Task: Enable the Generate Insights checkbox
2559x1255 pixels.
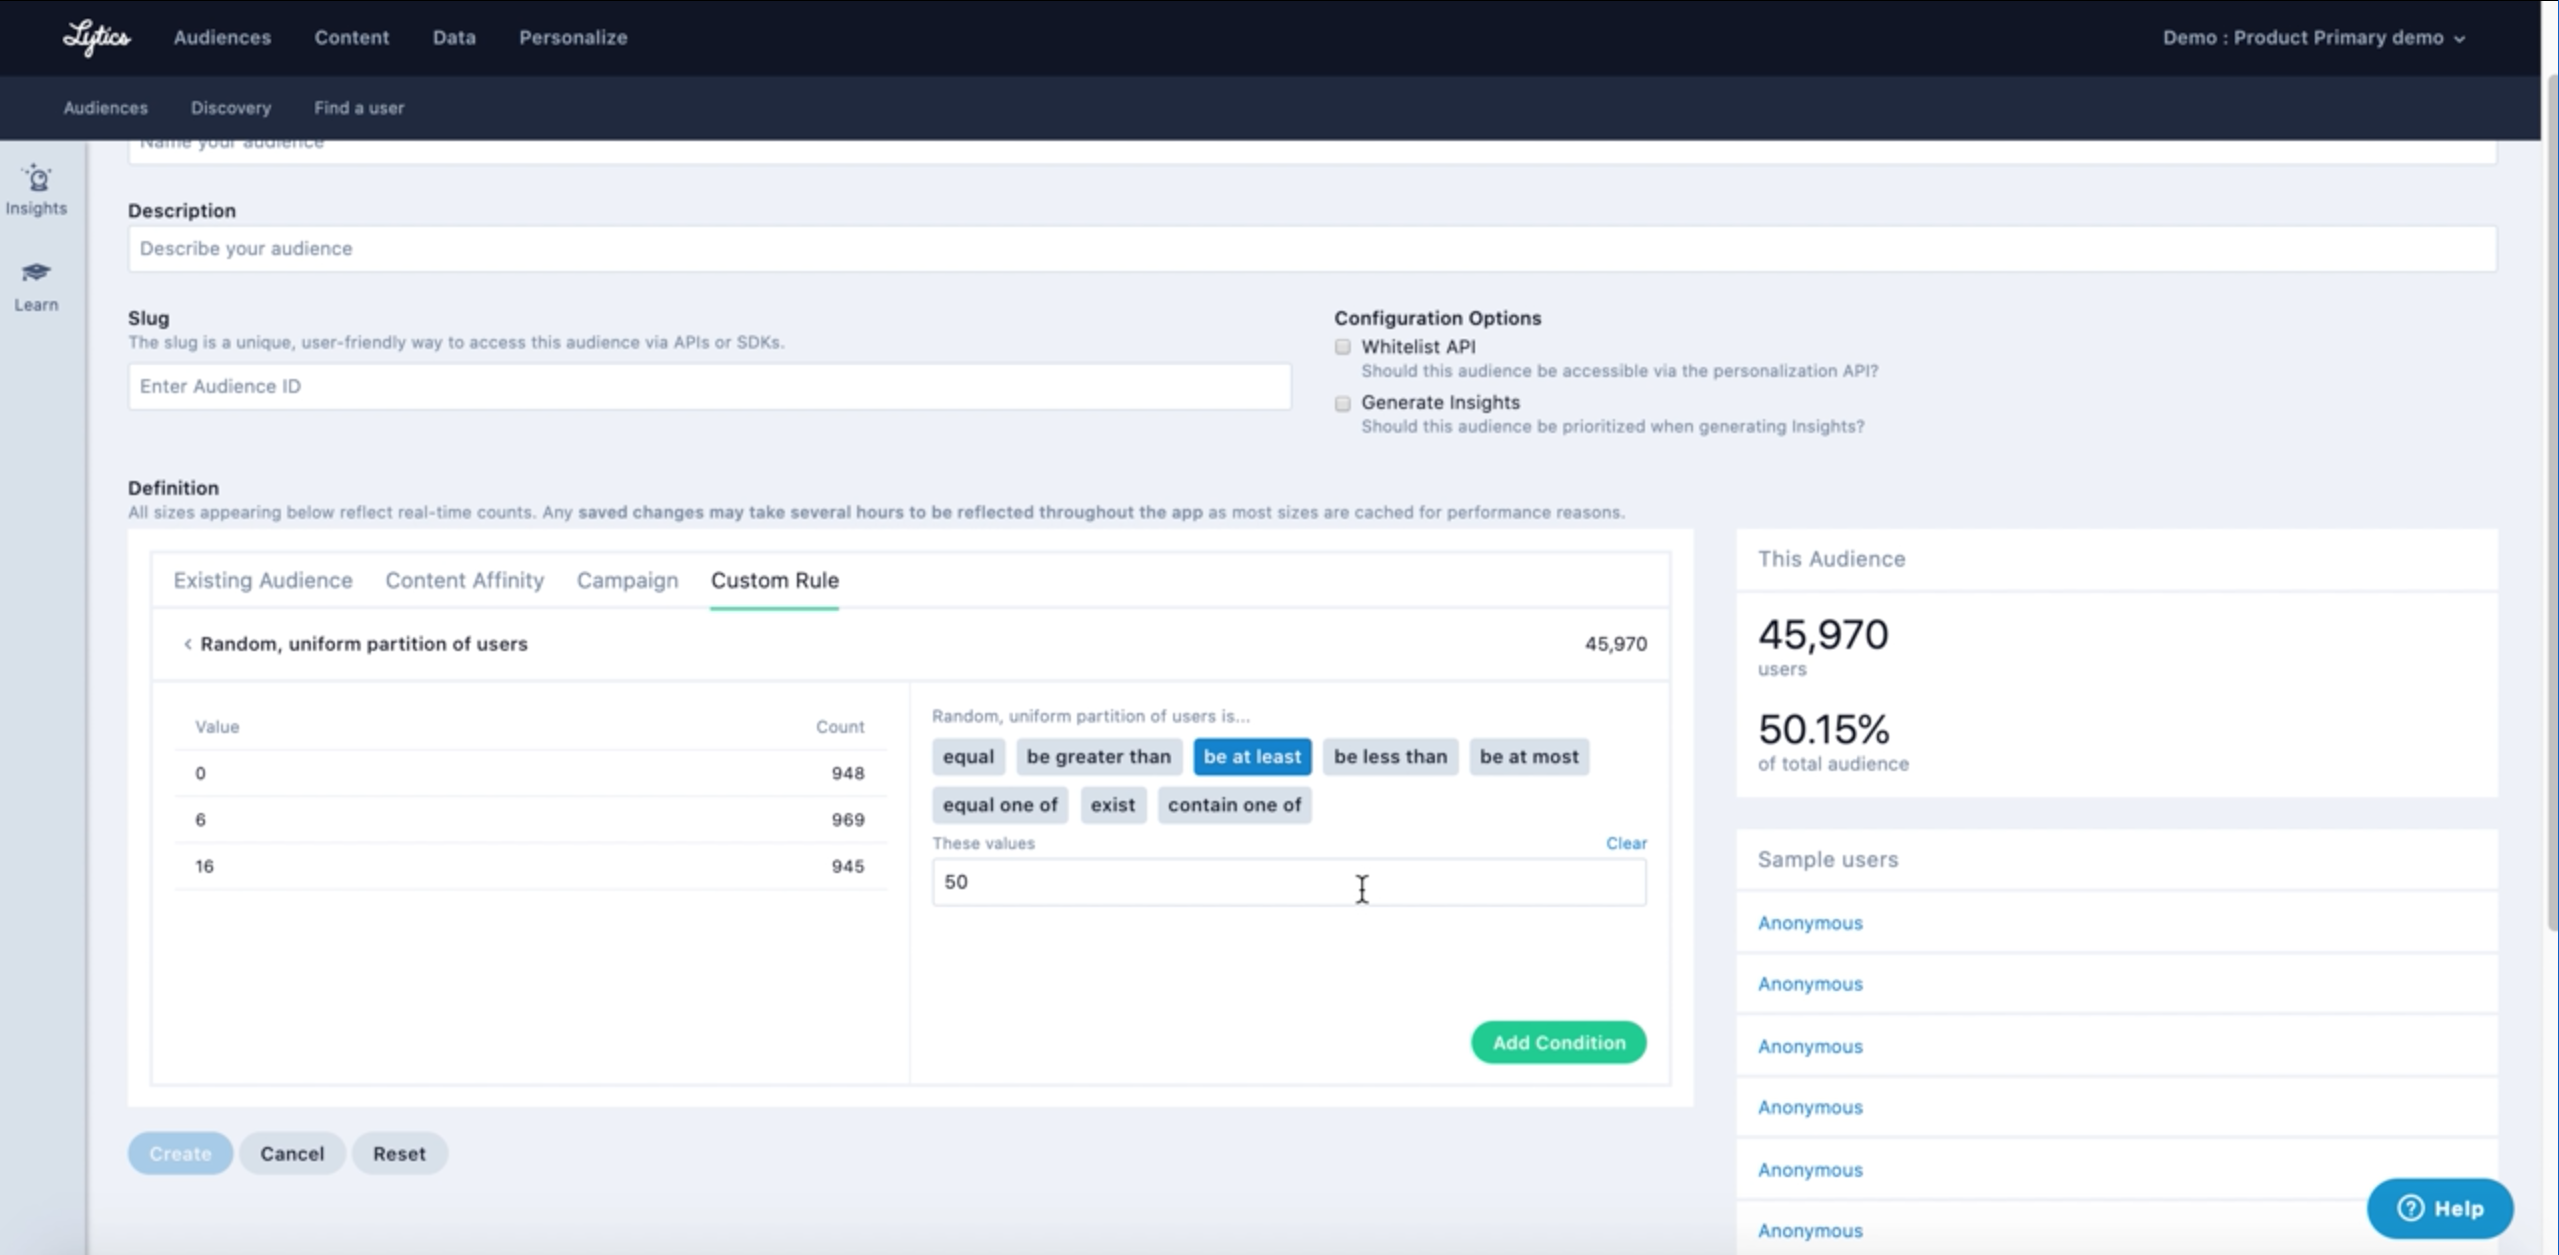Action: pyautogui.click(x=1342, y=403)
